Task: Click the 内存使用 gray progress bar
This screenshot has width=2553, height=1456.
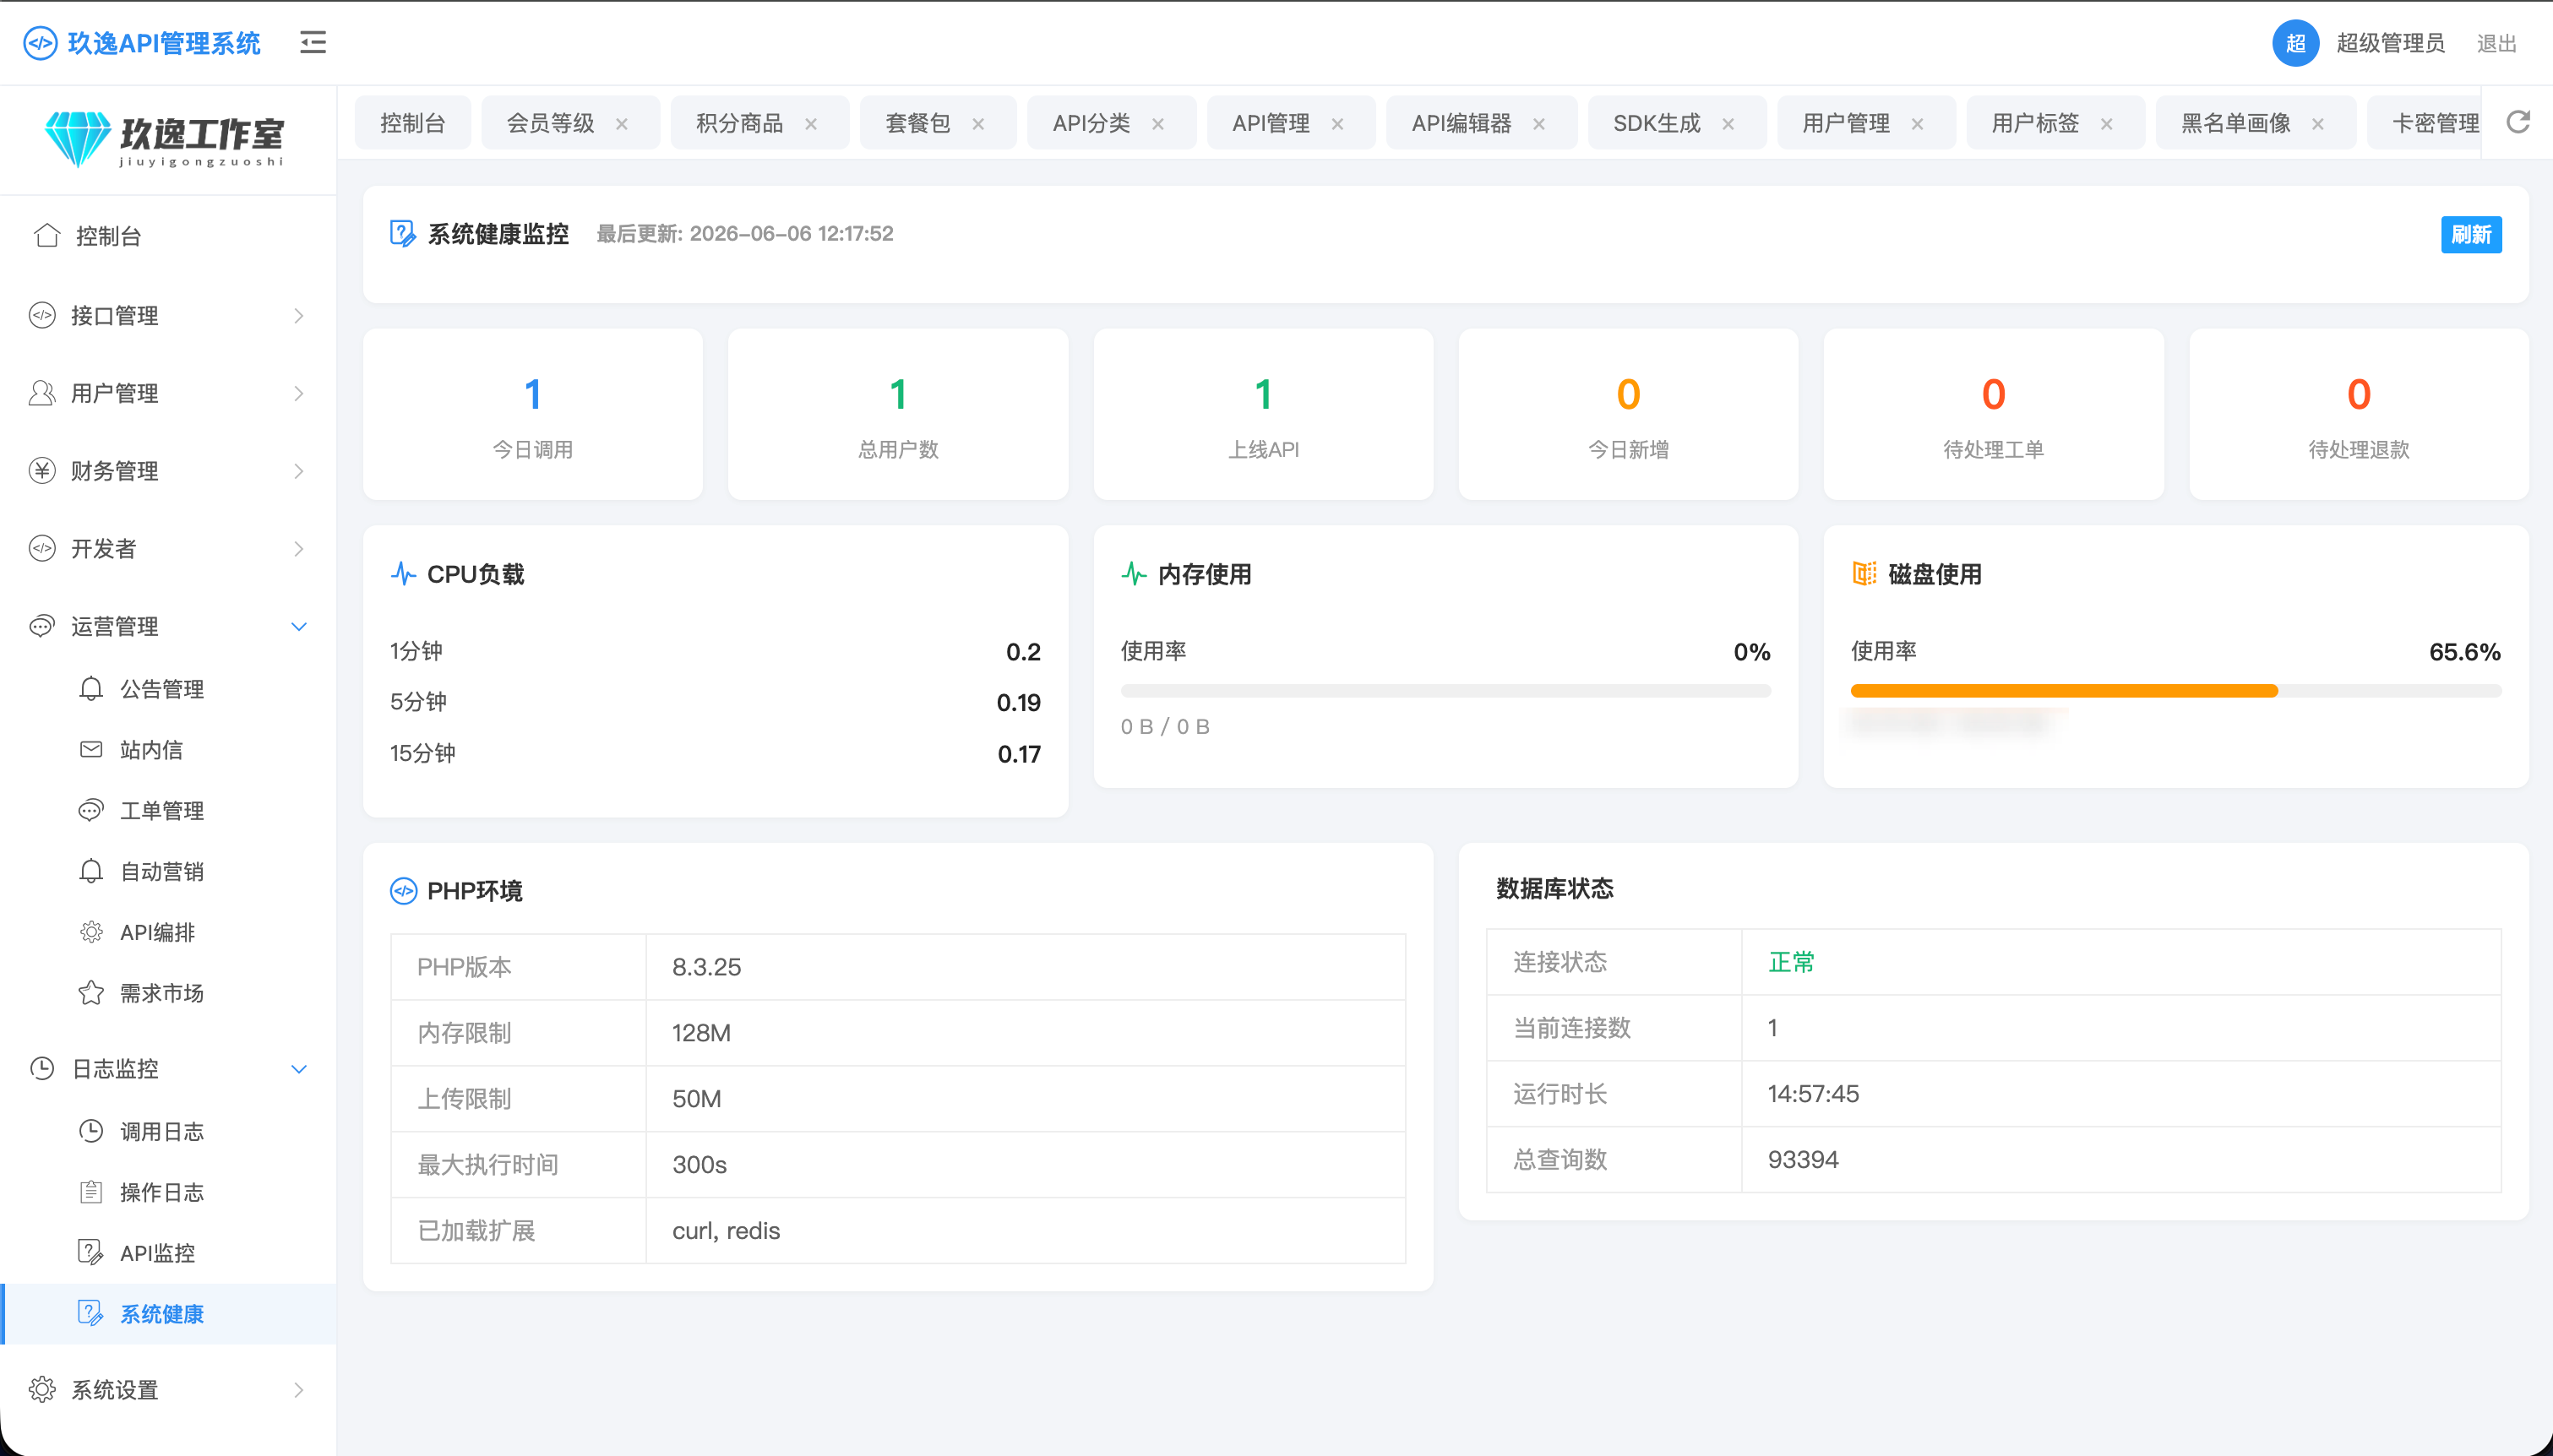Action: point(1445,690)
